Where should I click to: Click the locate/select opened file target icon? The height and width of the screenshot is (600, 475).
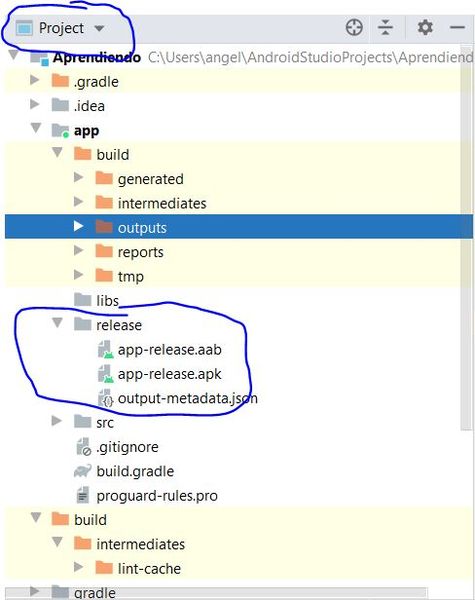pyautogui.click(x=354, y=28)
